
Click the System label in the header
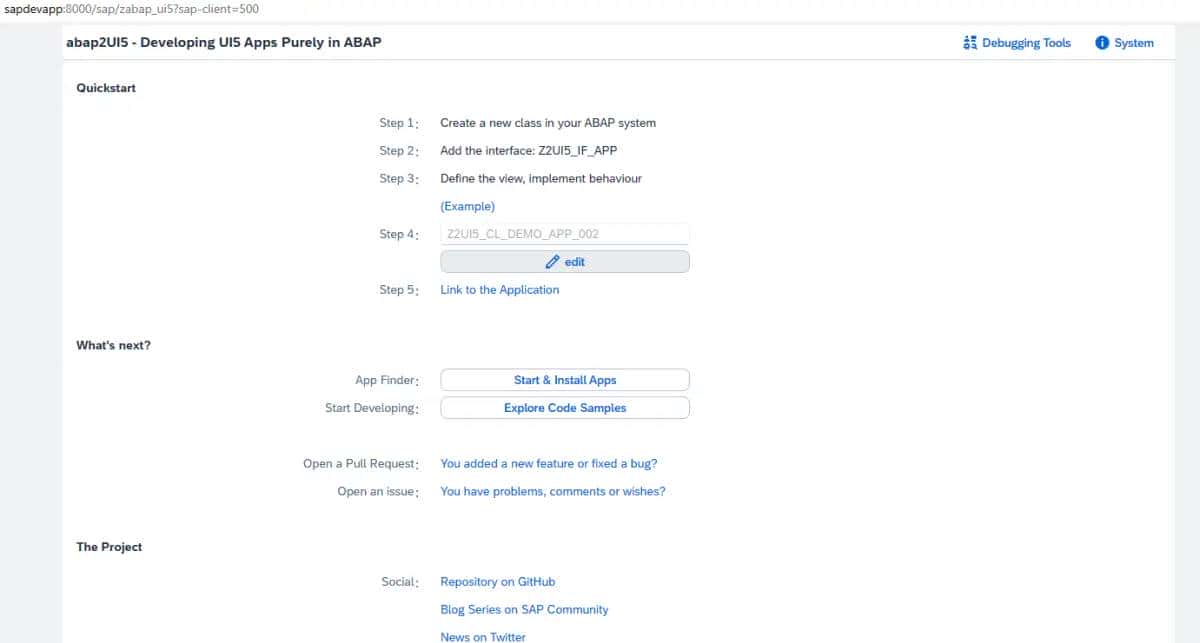click(x=1135, y=42)
